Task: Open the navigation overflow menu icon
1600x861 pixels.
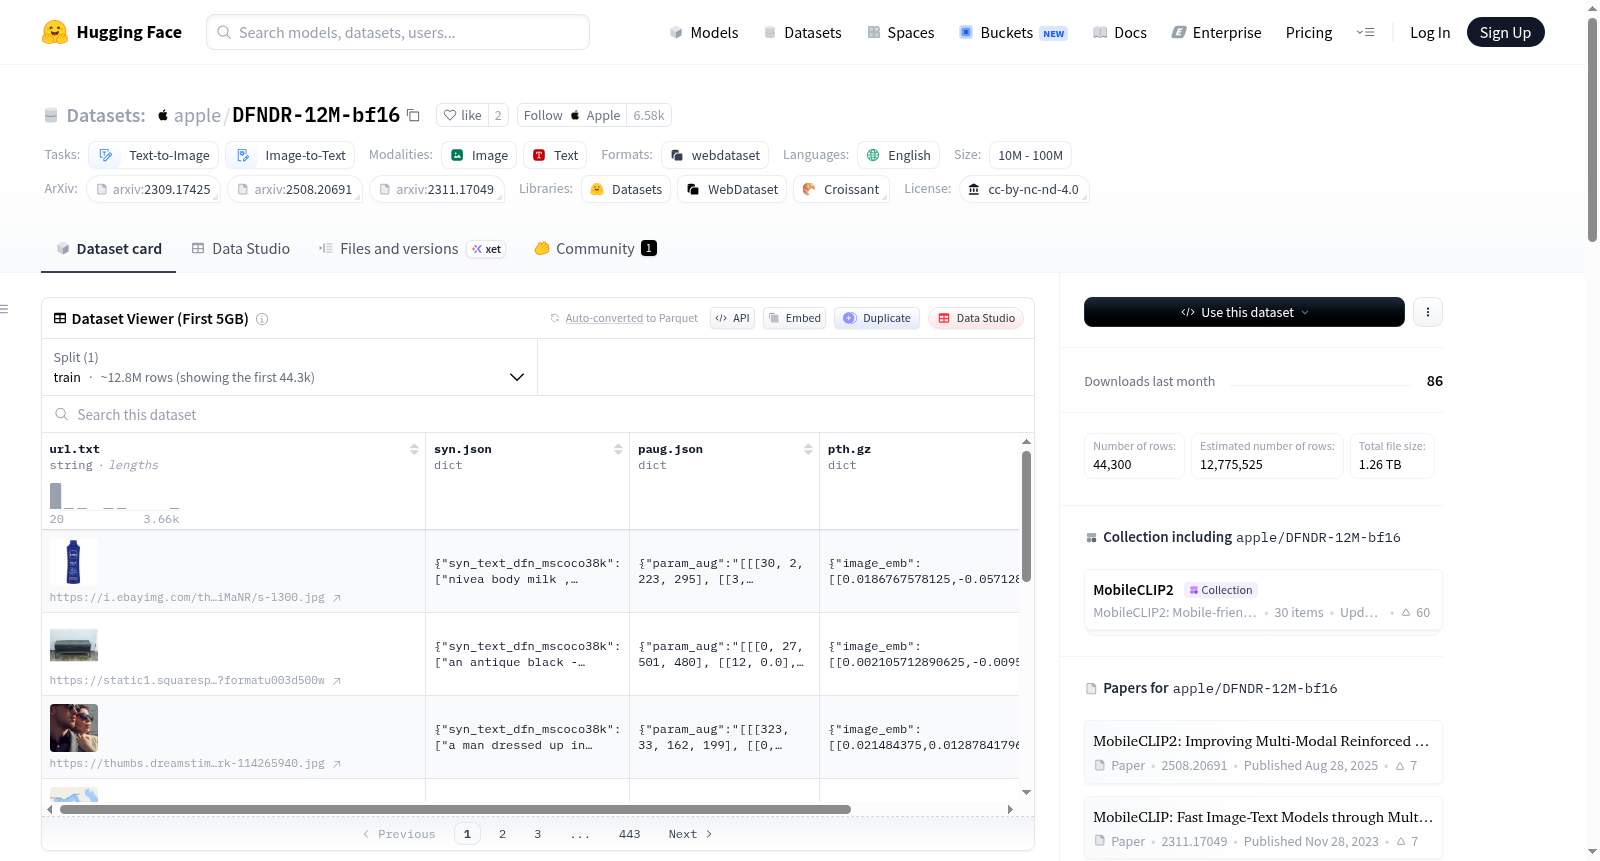Action: 1365,32
